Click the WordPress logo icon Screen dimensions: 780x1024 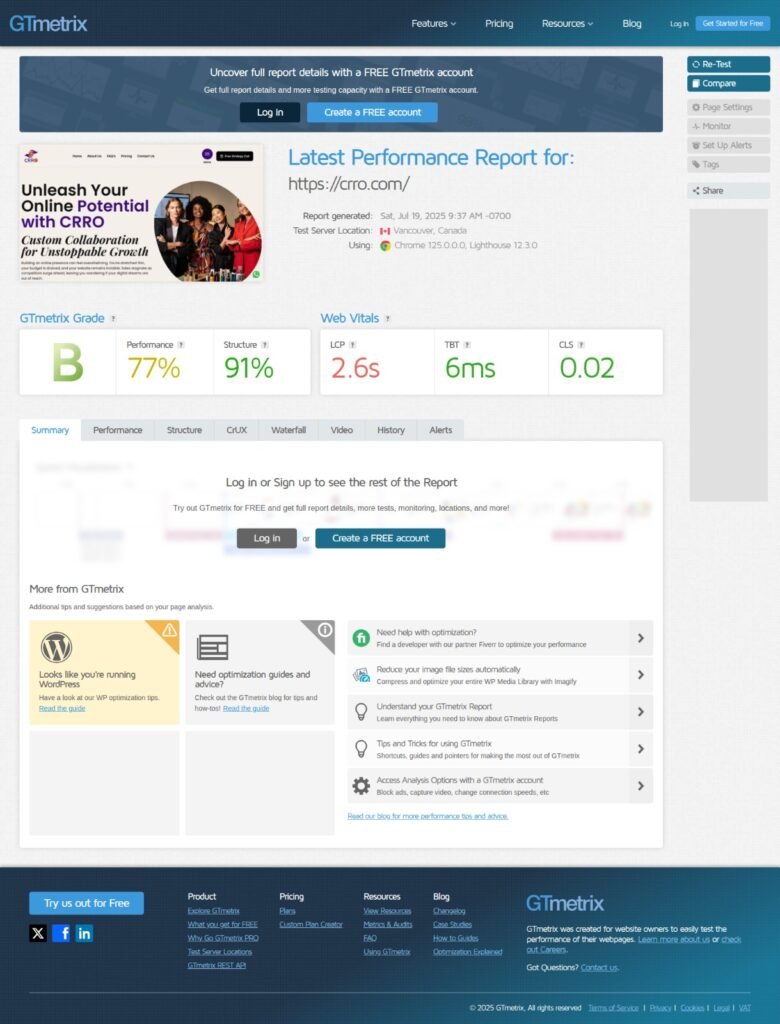pyautogui.click(x=56, y=648)
